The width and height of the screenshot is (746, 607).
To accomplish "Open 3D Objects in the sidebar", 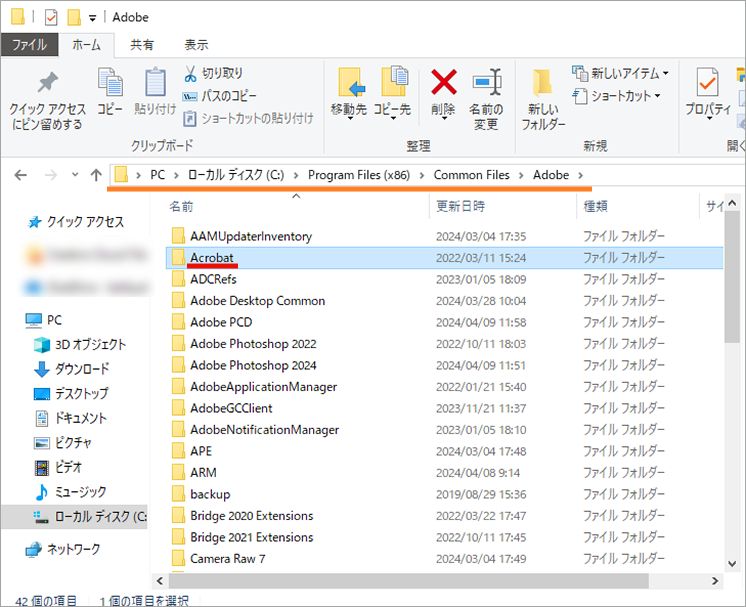I will 80,344.
